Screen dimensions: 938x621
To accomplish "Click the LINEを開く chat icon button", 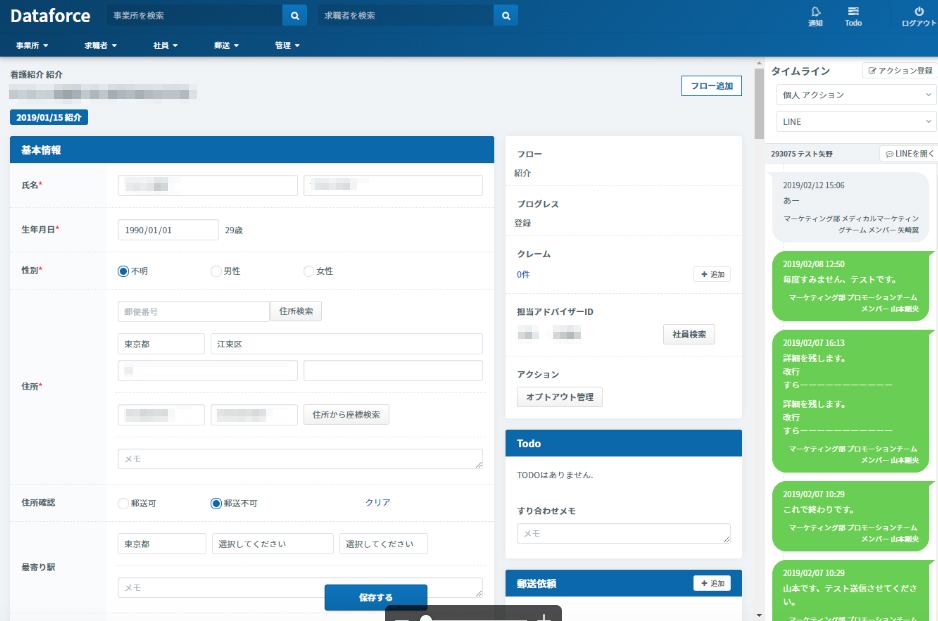I will point(908,154).
